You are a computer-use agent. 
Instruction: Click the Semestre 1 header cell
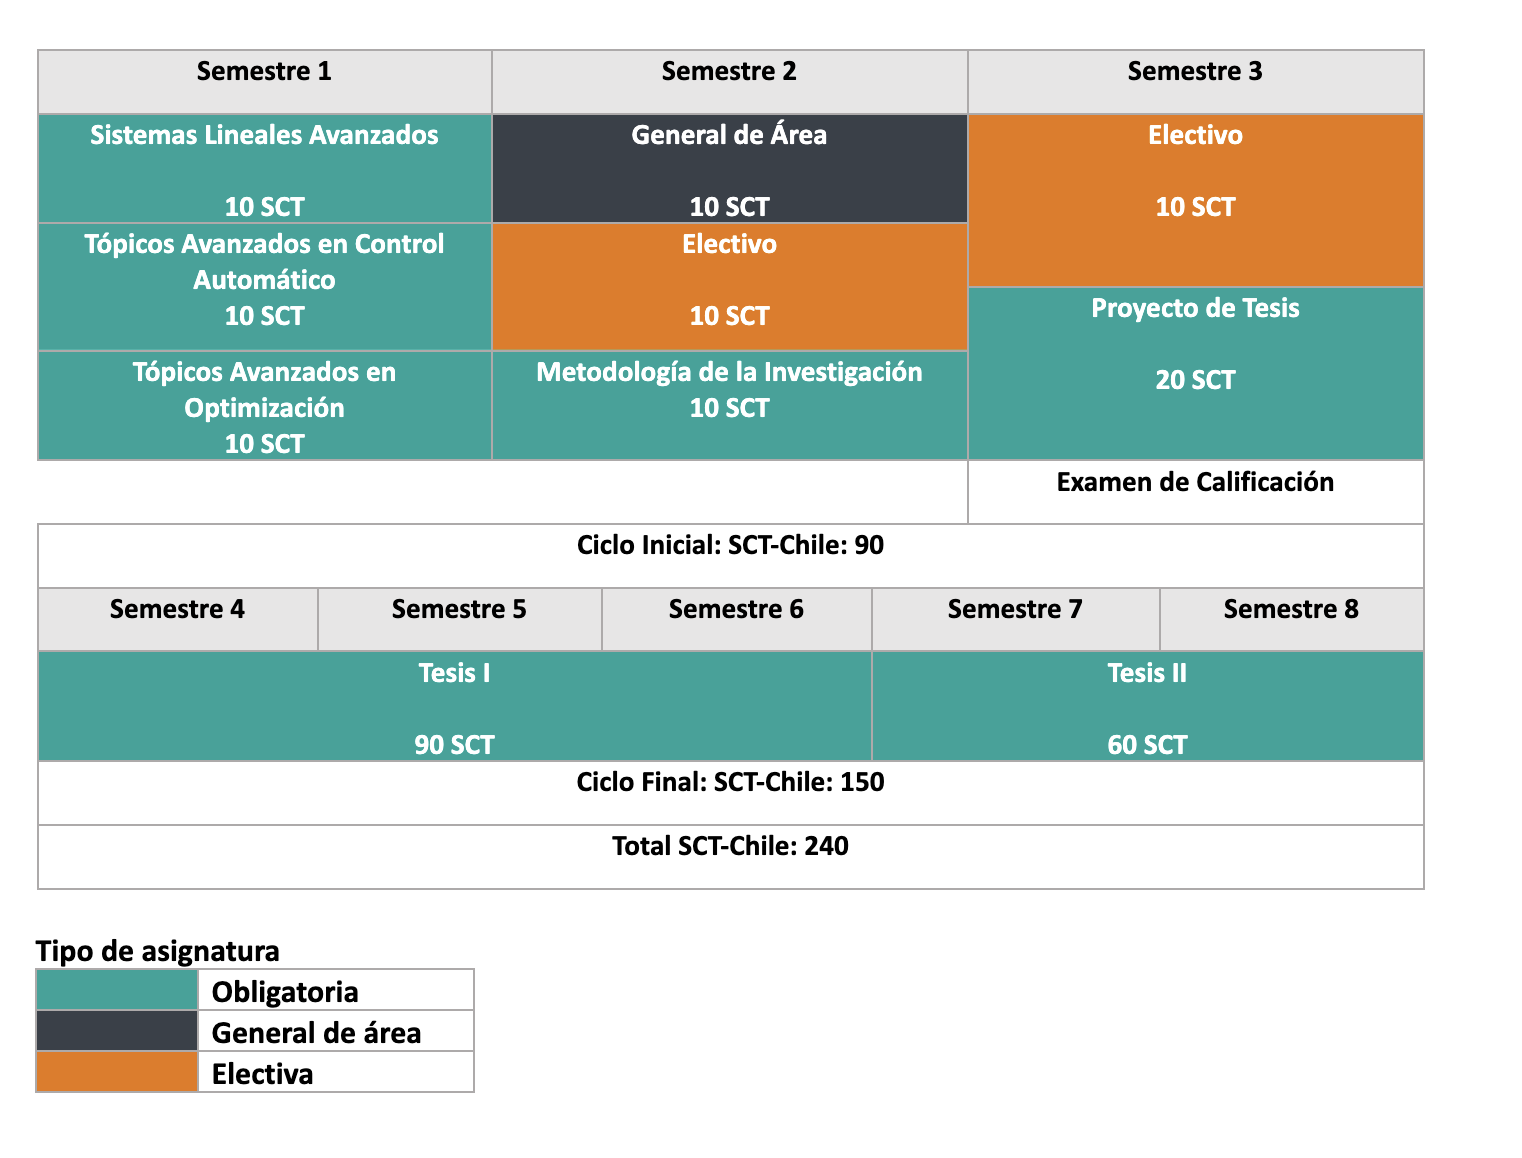click(x=264, y=81)
